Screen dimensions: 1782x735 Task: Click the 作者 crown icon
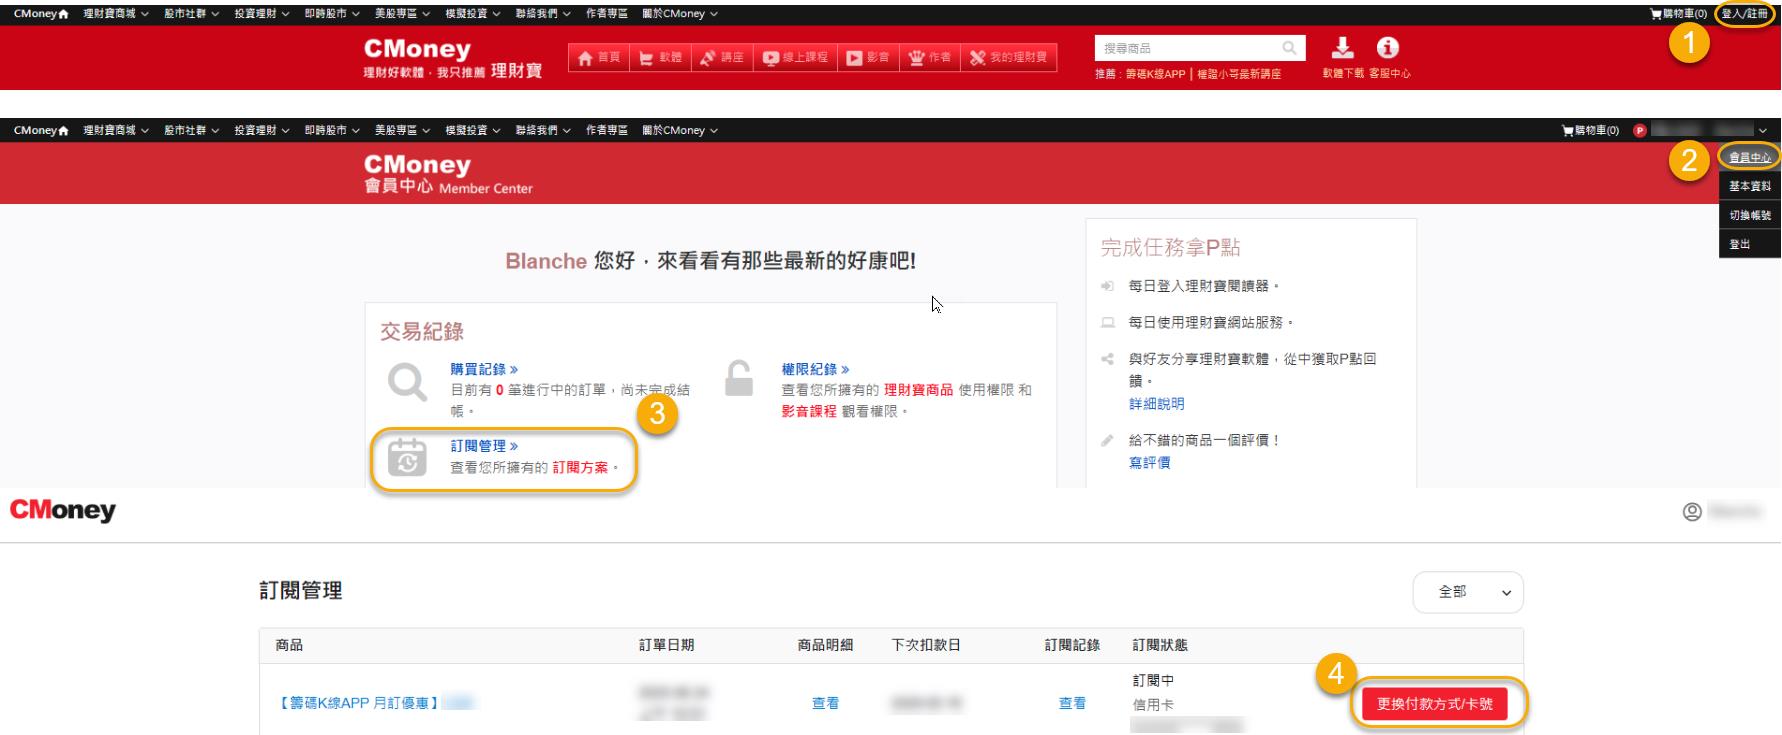click(x=916, y=58)
